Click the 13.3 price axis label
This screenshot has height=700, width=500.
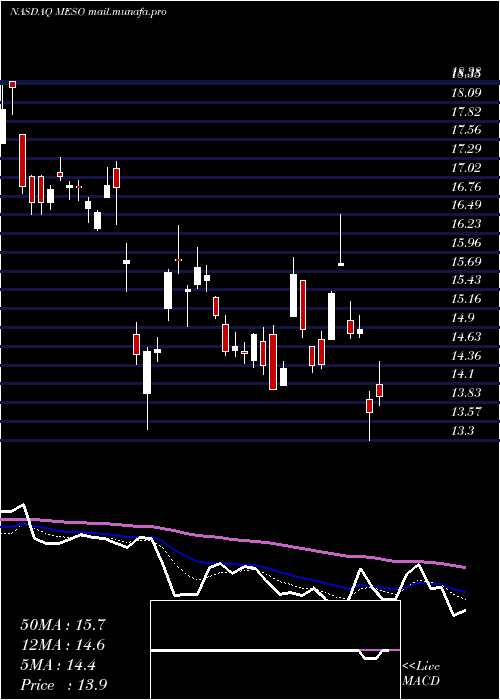click(463, 431)
